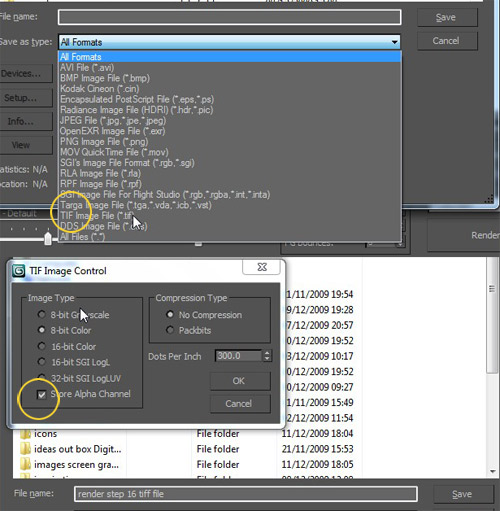Click date 21/11/2009 15:53

pyautogui.click(x=317, y=449)
